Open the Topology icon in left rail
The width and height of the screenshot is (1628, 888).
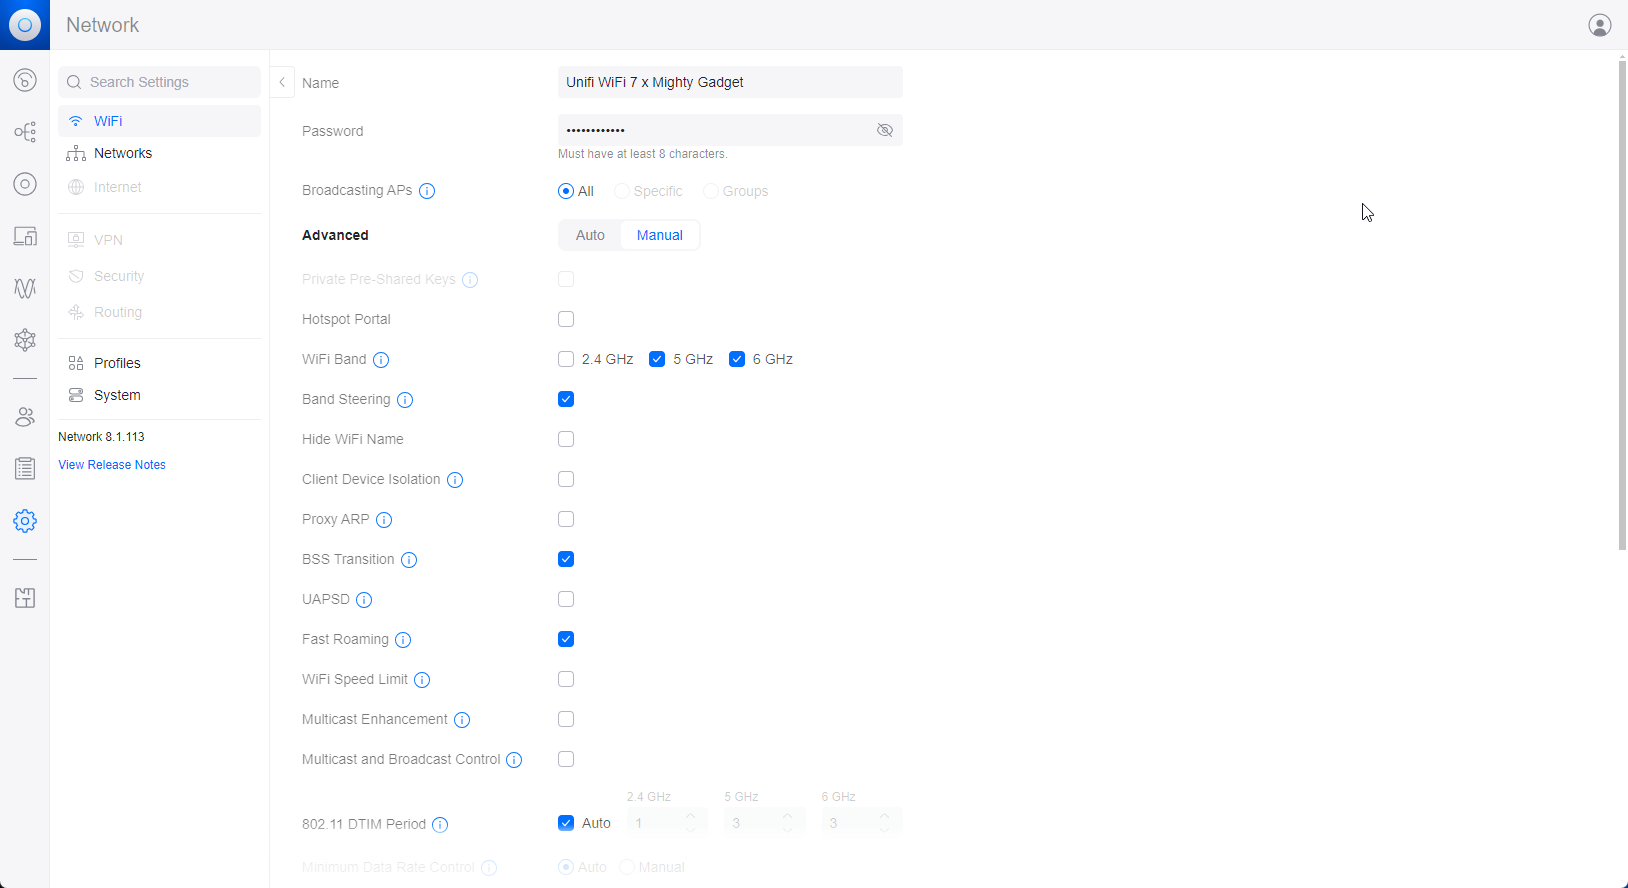coord(25,132)
